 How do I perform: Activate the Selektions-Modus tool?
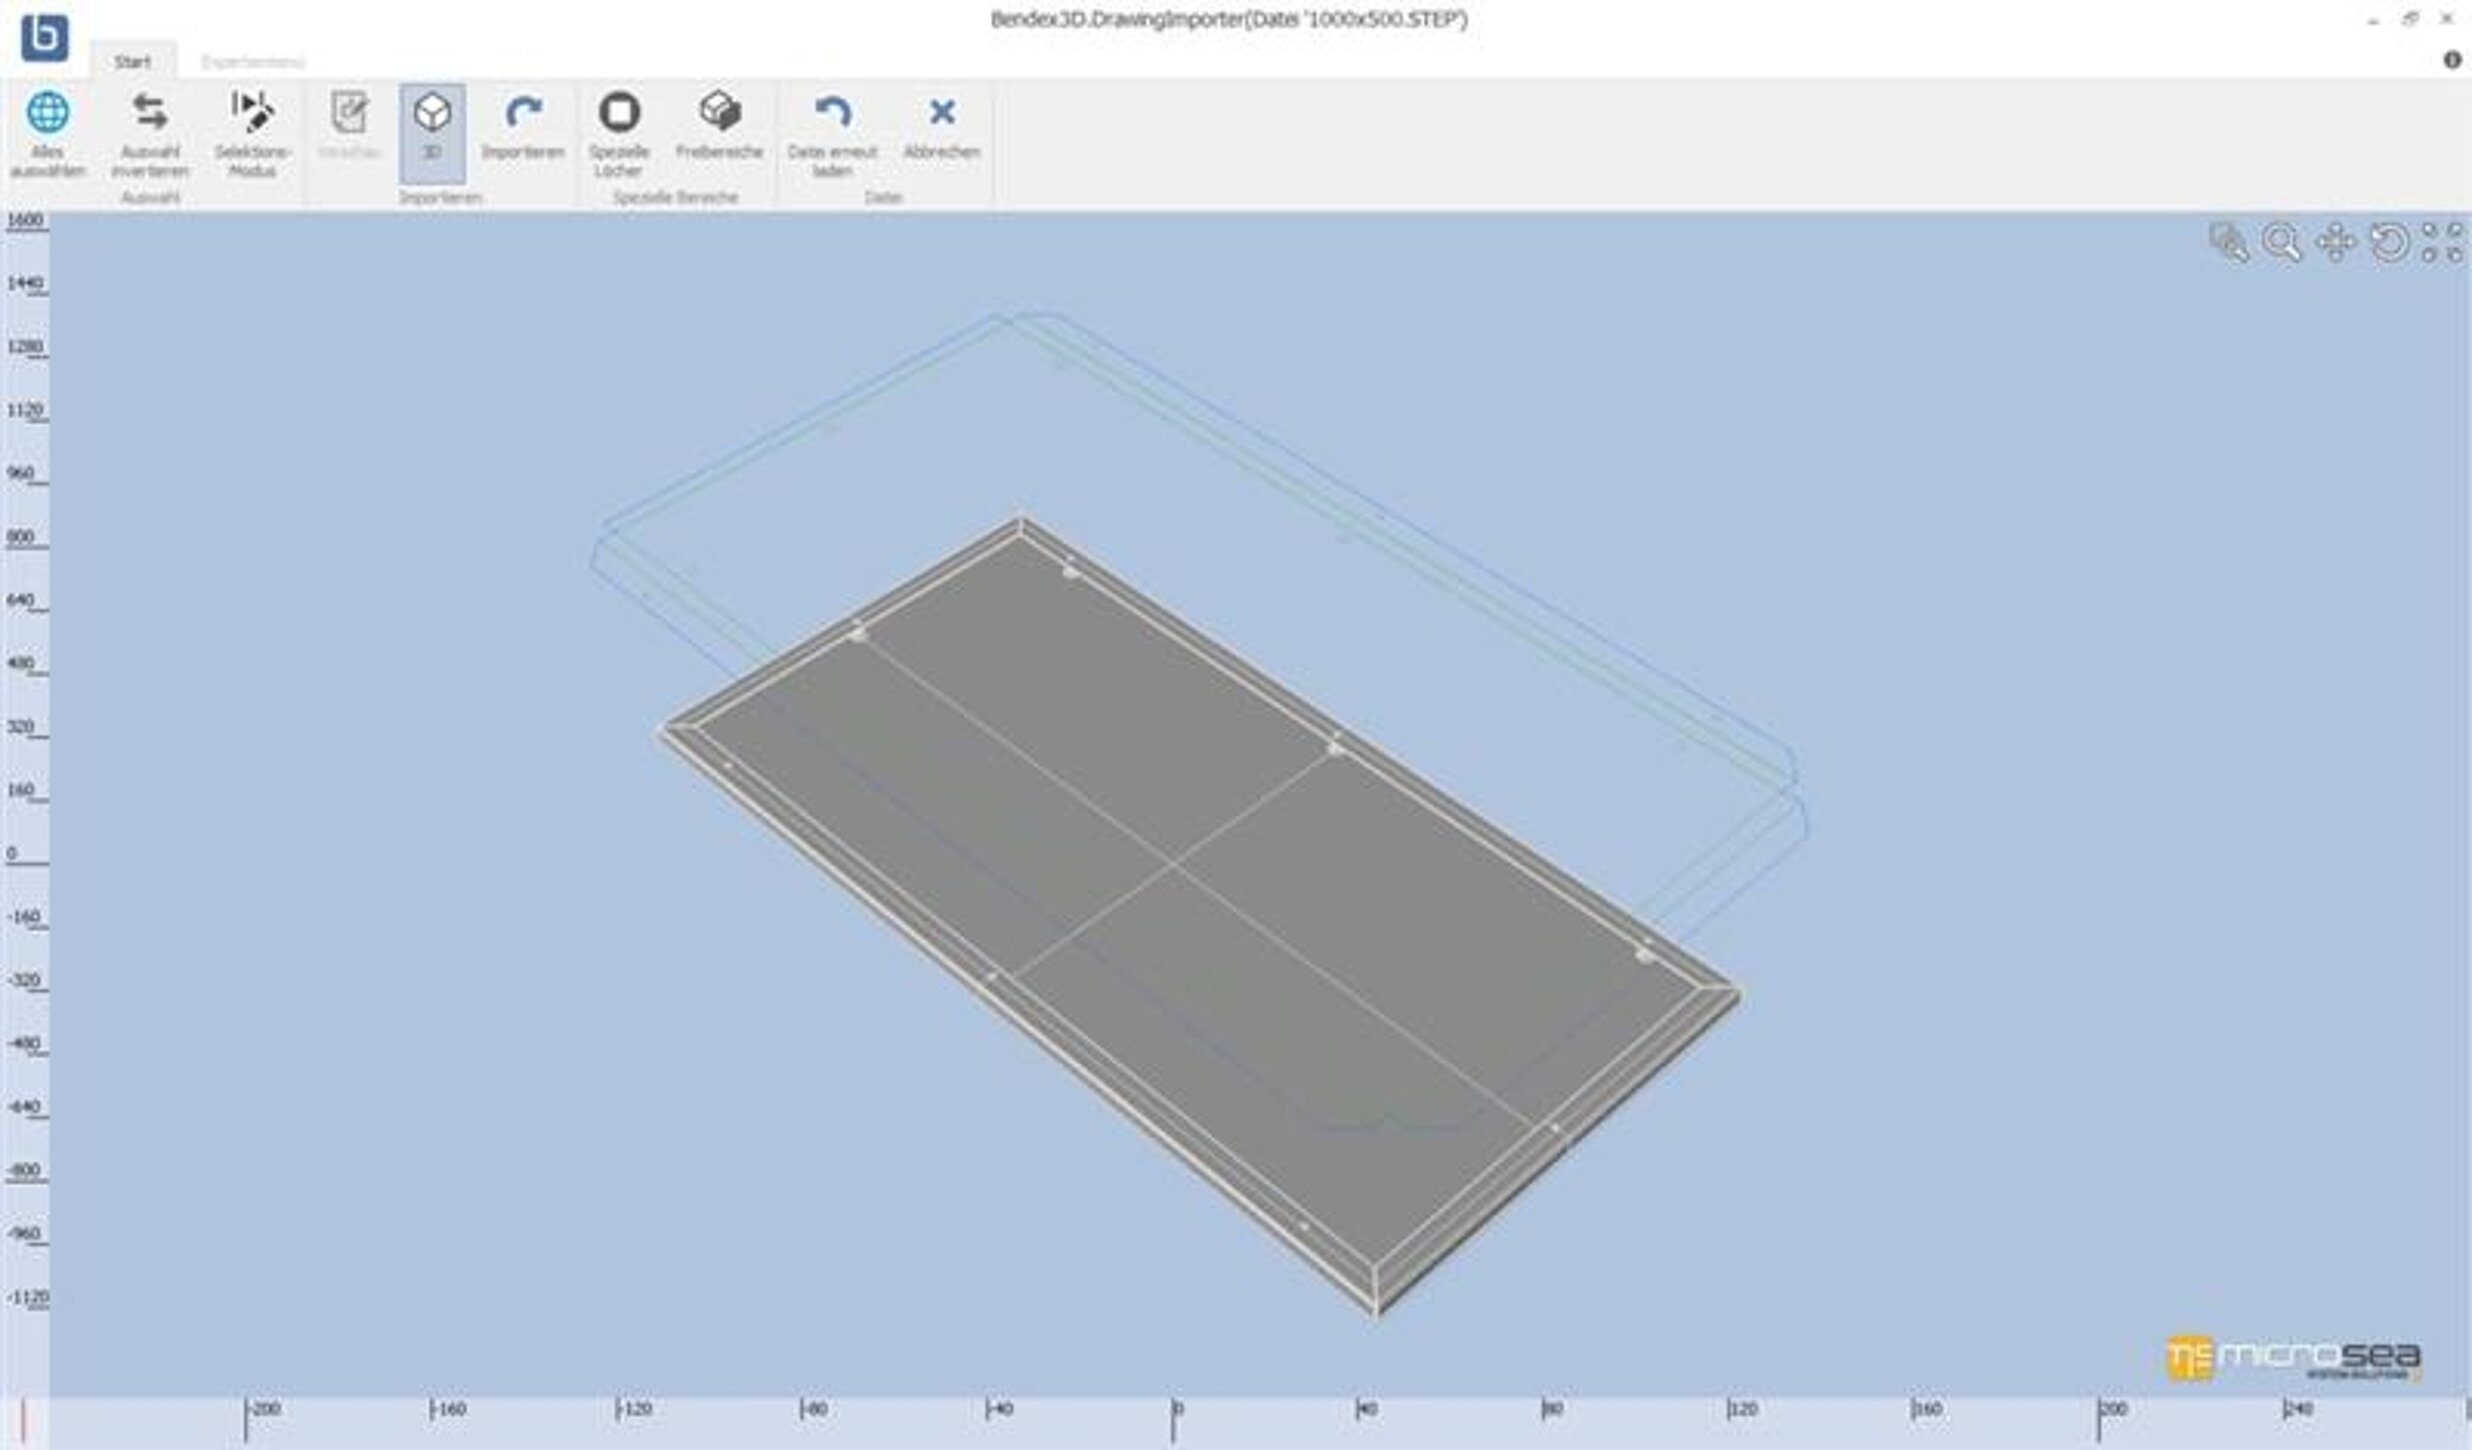252,113
